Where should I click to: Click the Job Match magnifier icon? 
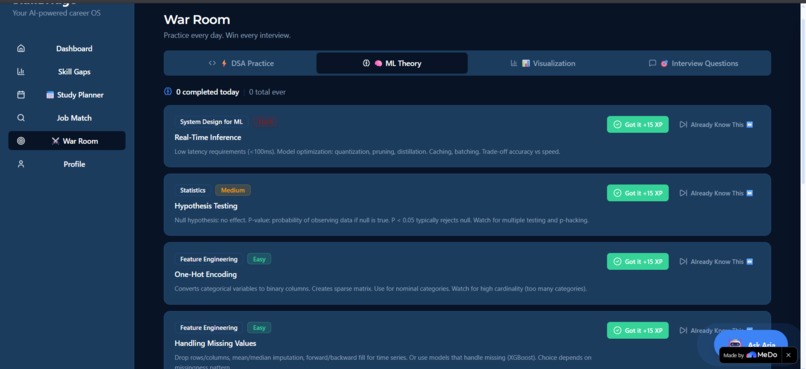[x=21, y=118]
